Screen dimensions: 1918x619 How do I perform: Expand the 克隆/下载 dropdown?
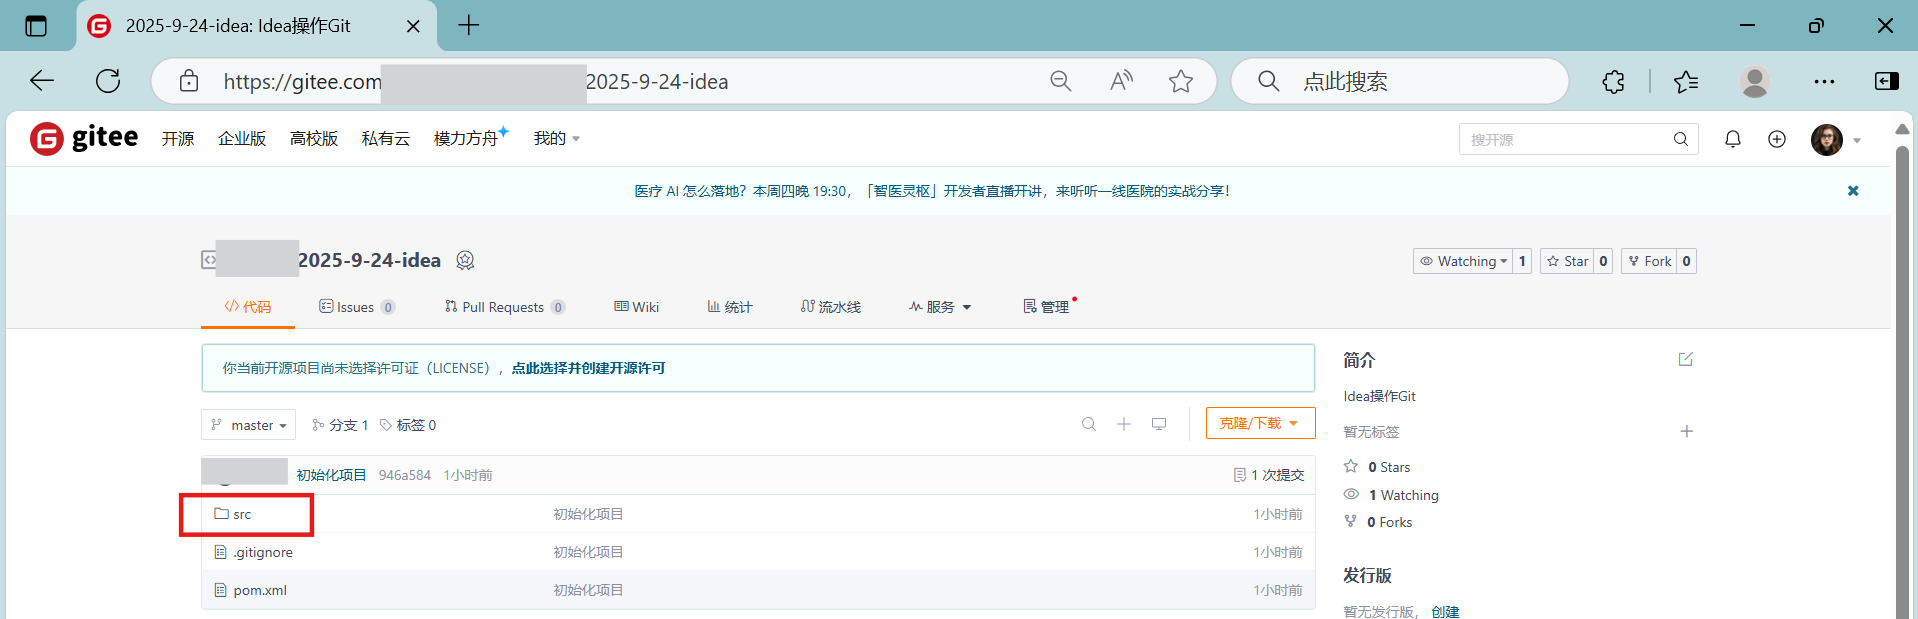[1260, 424]
